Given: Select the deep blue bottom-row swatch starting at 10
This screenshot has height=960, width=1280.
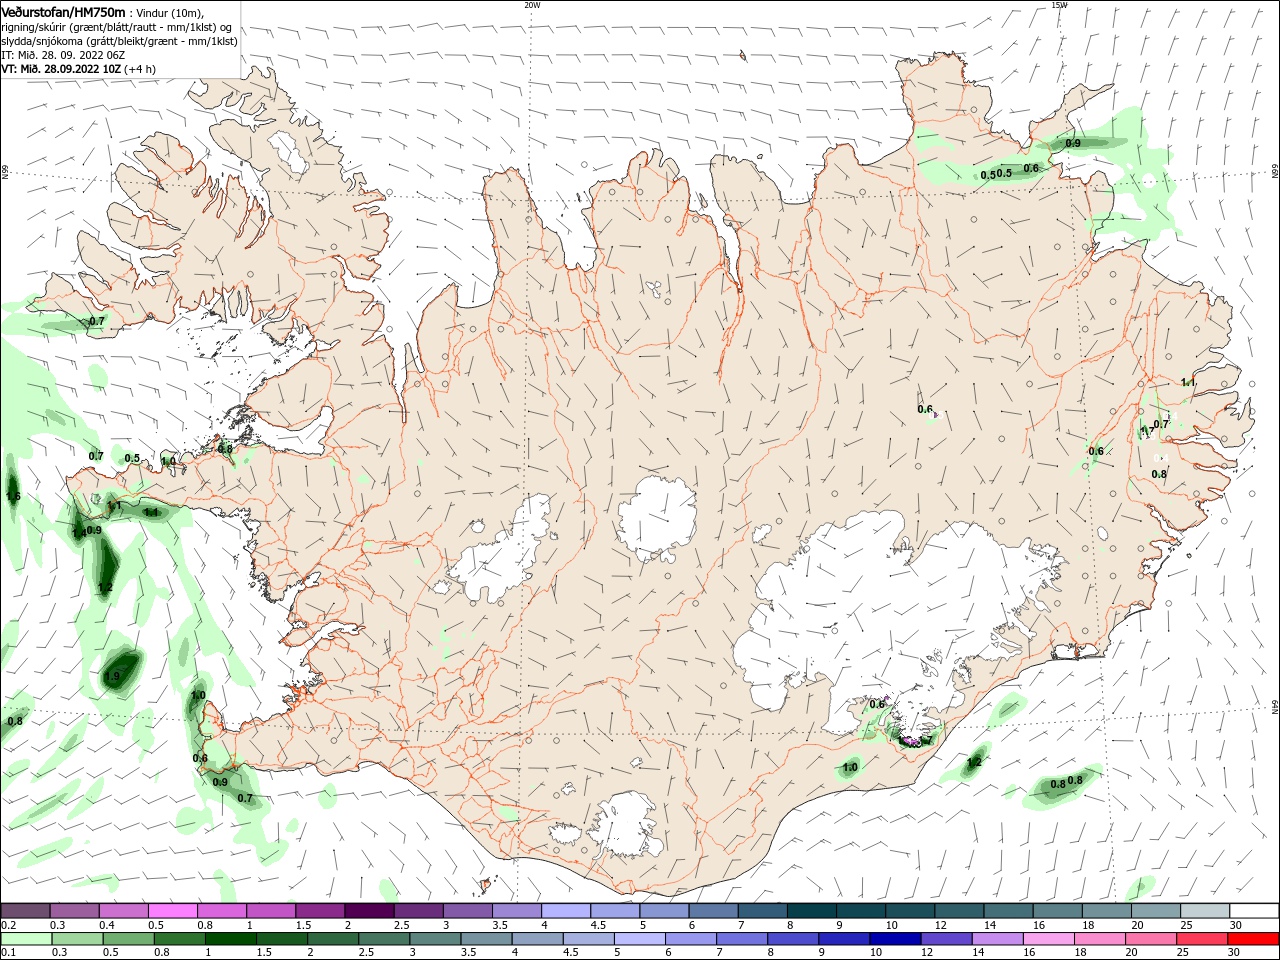Looking at the screenshot, I should click(896, 939).
